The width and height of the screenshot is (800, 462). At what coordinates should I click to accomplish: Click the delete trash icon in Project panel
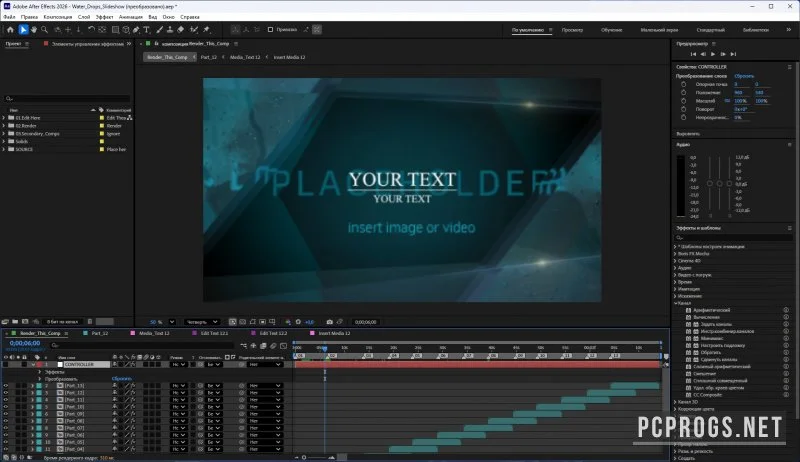(x=90, y=322)
